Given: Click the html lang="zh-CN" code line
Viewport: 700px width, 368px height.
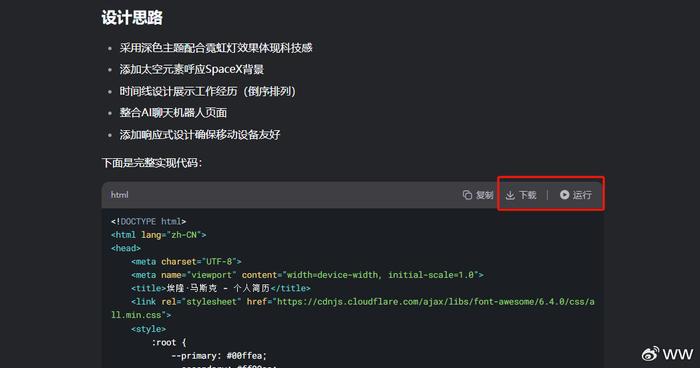Looking at the screenshot, I should coord(158,235).
